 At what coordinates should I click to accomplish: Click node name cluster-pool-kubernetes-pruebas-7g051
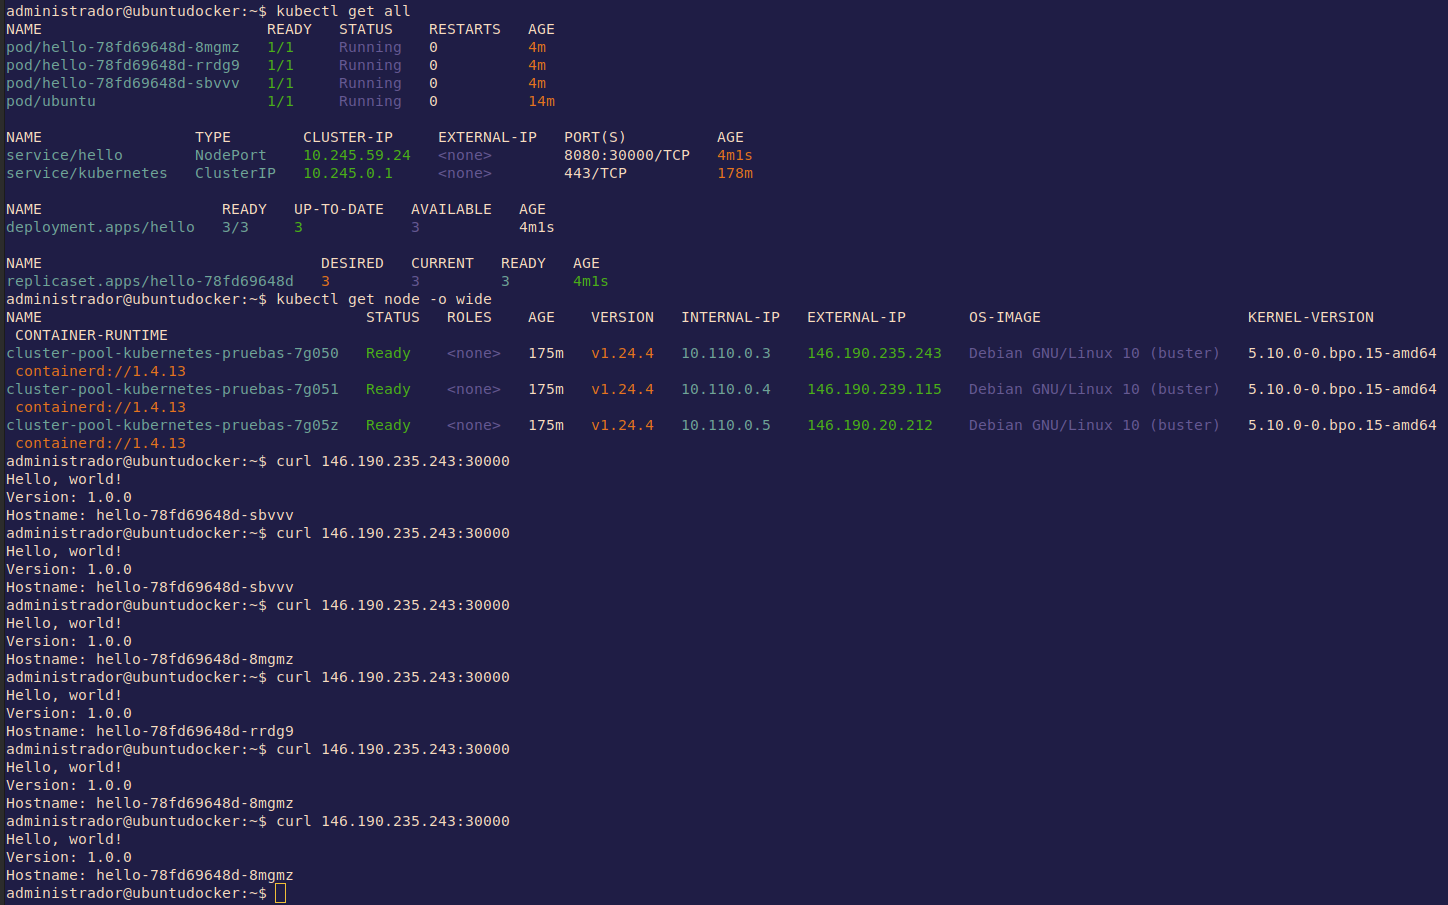pyautogui.click(x=172, y=389)
